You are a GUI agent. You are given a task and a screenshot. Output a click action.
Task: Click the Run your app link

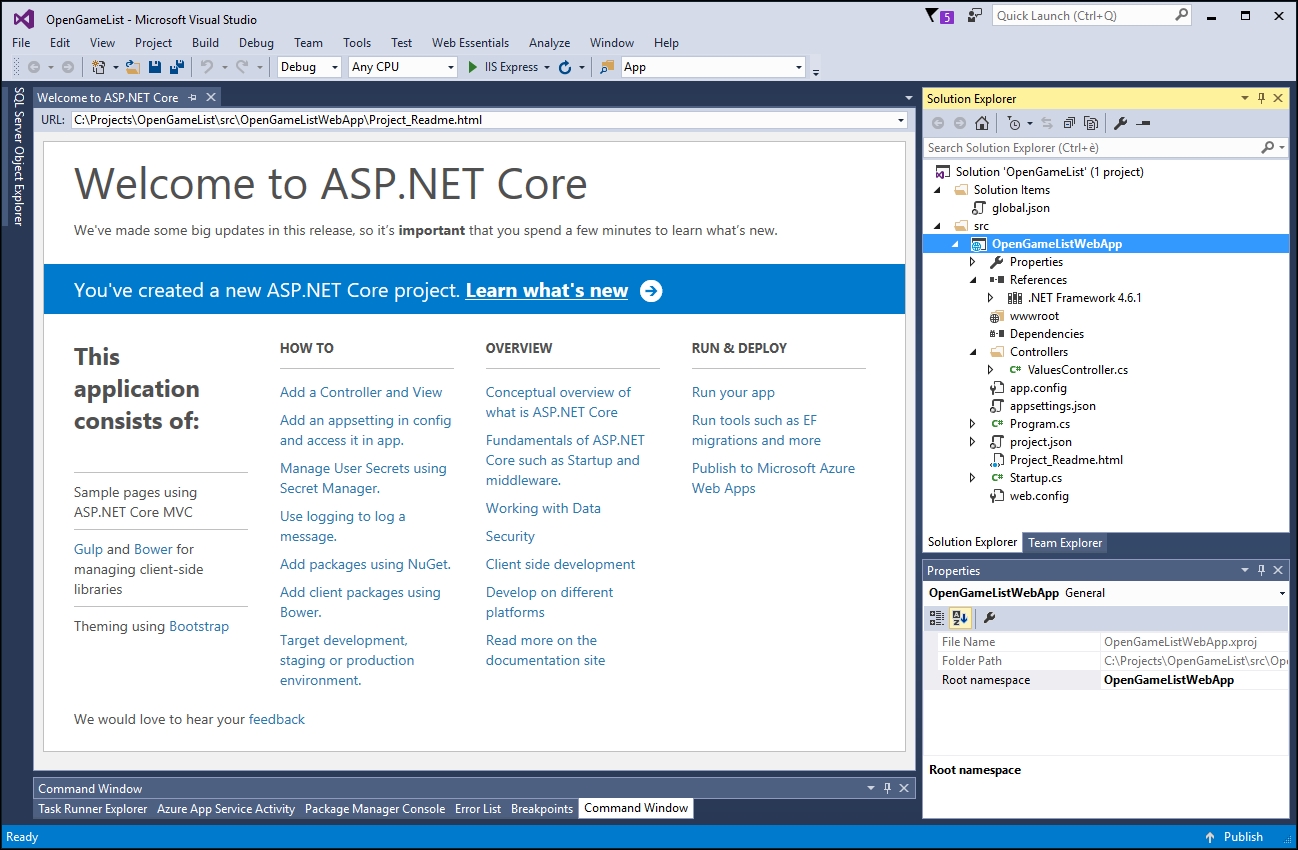click(733, 393)
